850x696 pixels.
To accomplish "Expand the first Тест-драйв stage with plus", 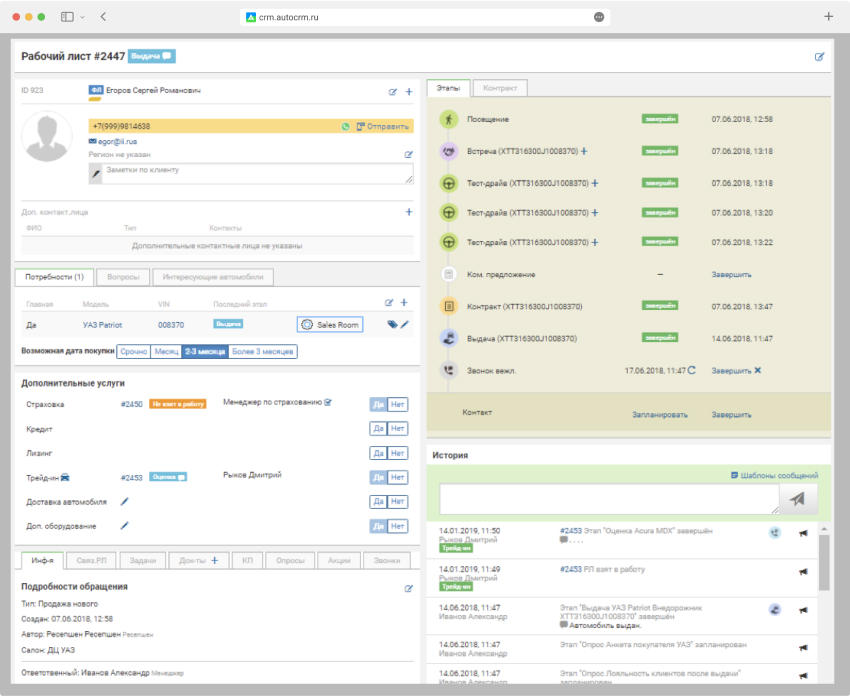I will click(595, 184).
